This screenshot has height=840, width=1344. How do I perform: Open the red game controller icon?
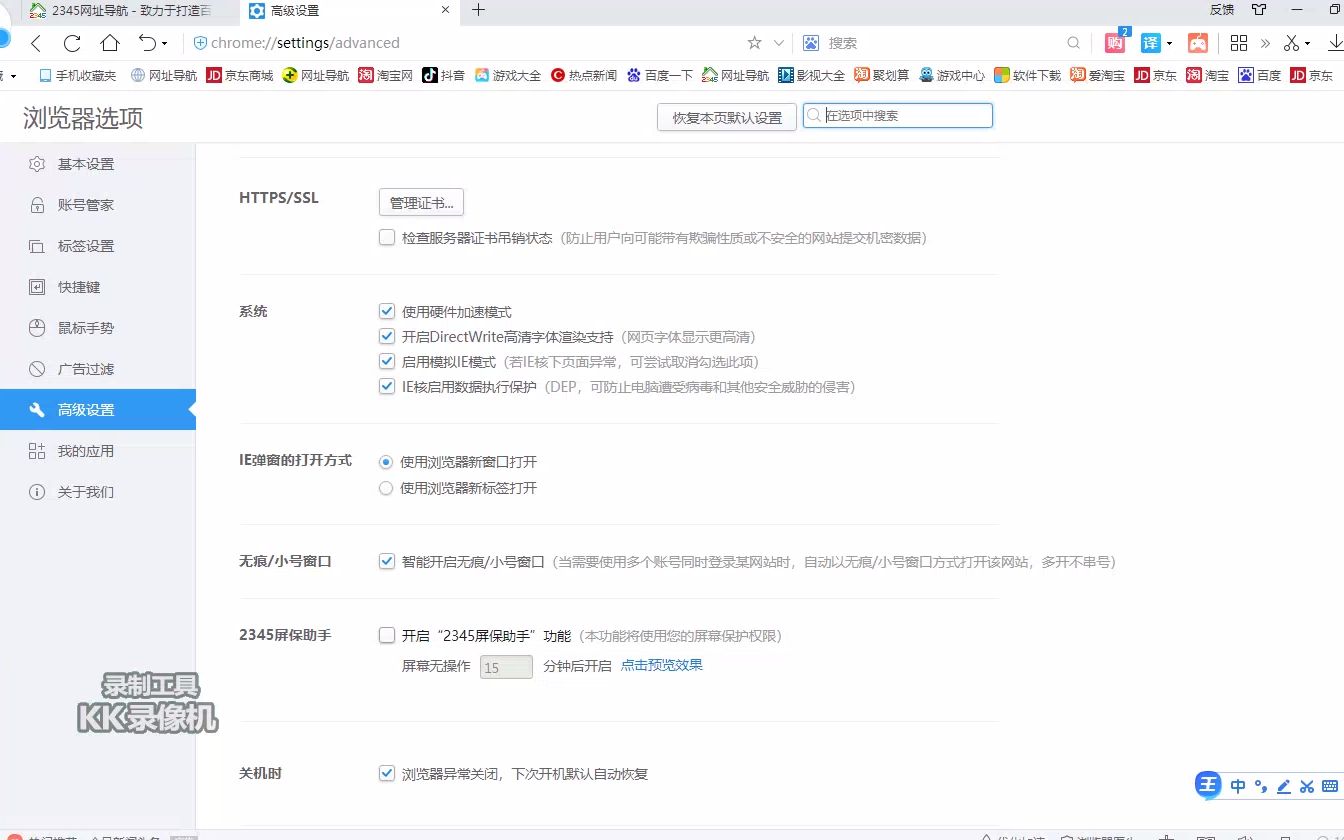click(x=1198, y=43)
